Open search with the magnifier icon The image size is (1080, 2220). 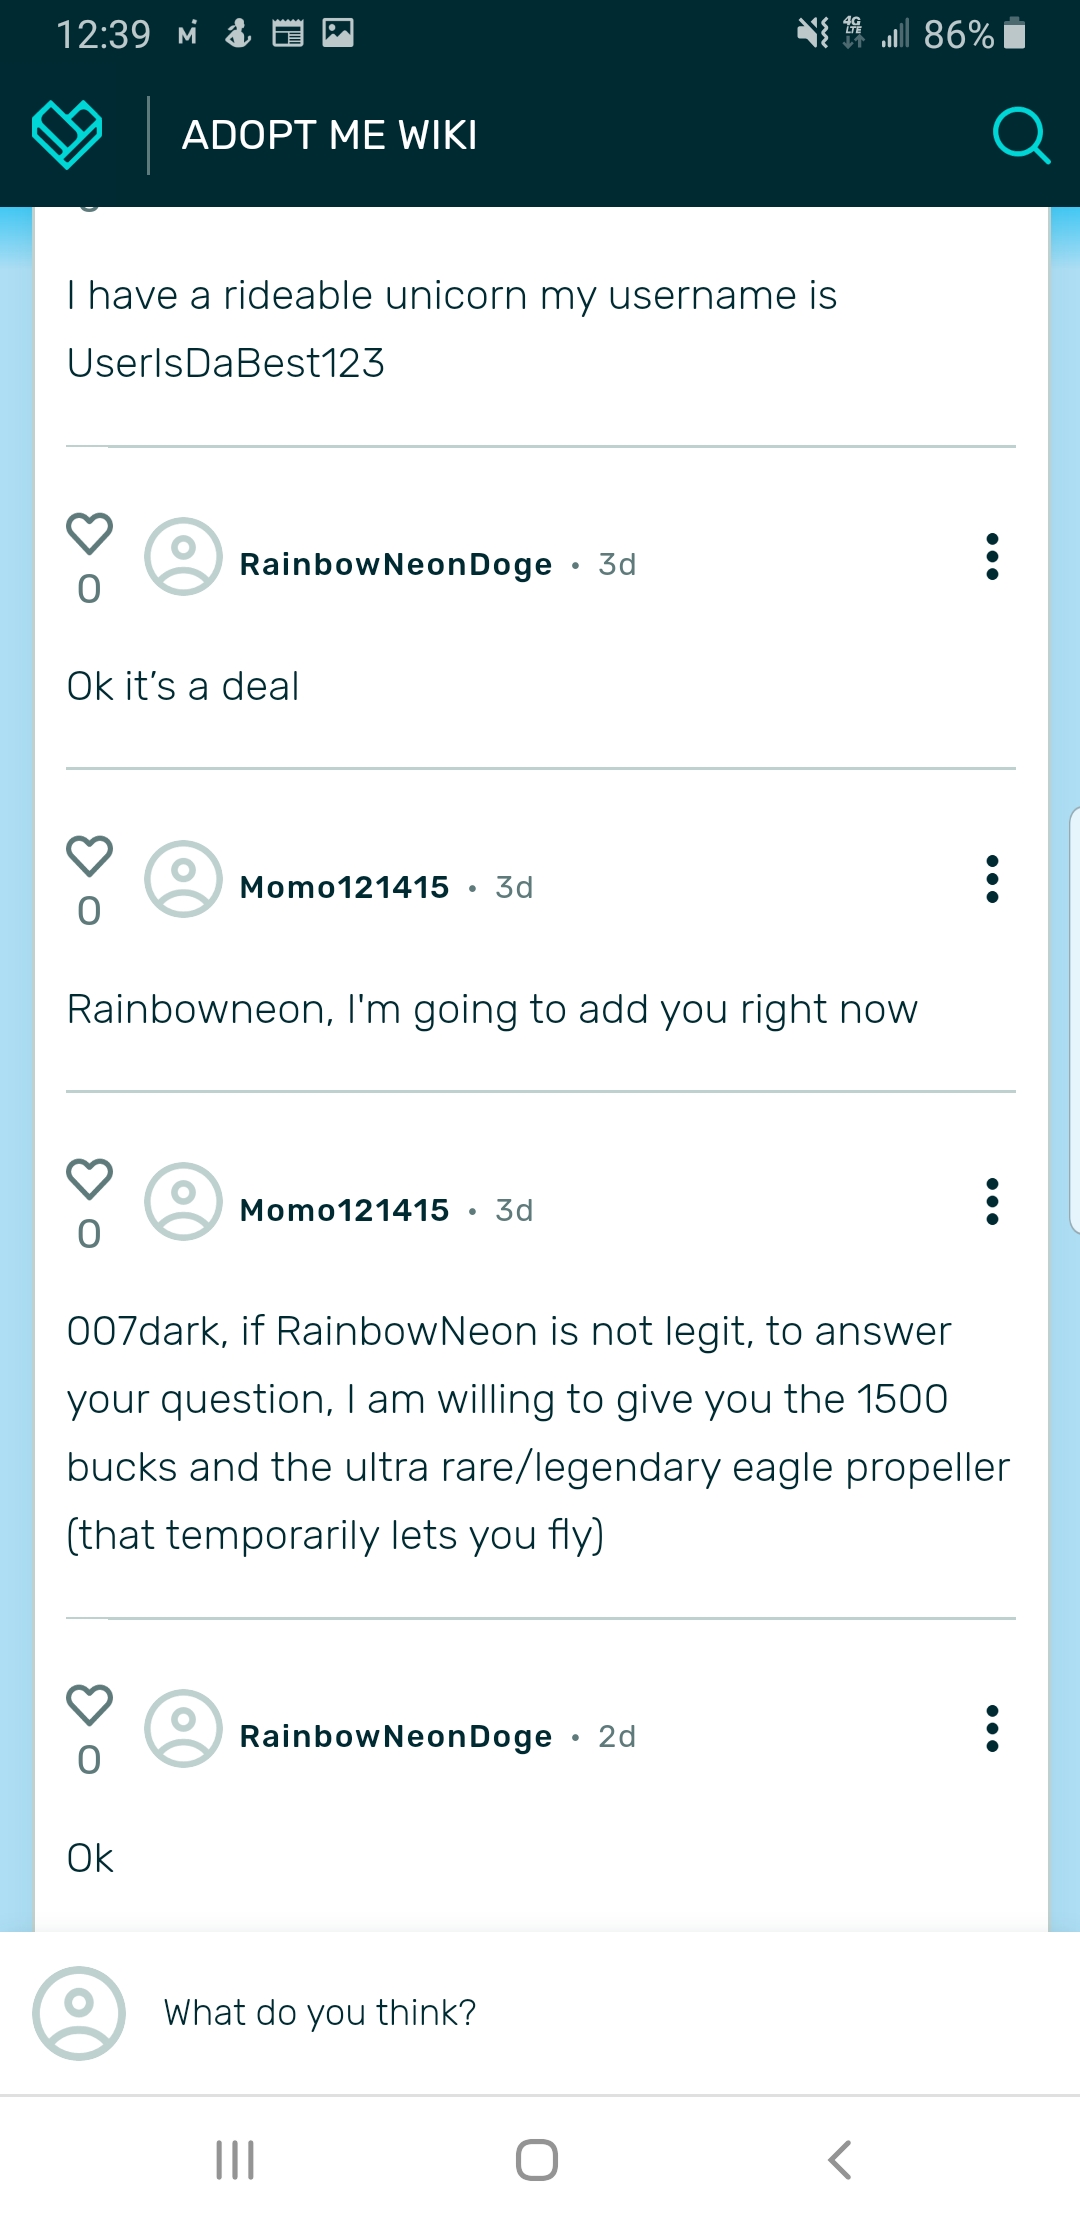[x=1020, y=135]
